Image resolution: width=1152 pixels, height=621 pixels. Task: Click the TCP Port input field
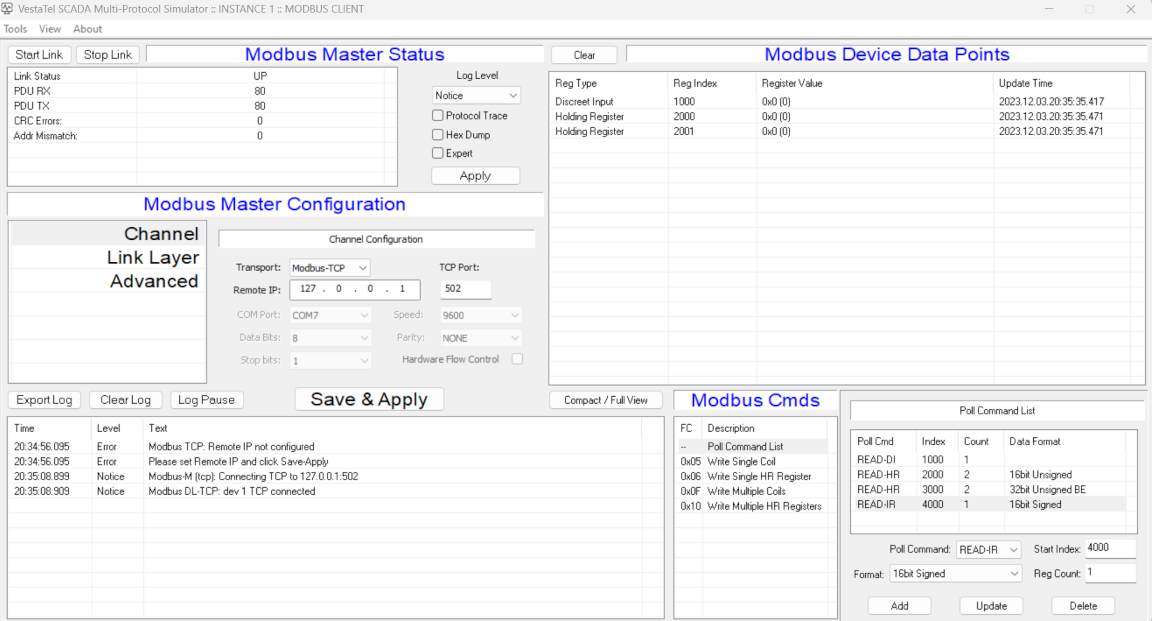point(465,289)
